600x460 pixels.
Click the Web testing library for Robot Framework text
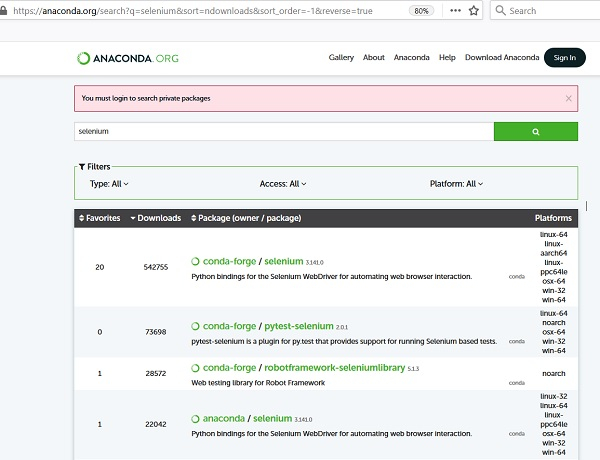click(258, 383)
